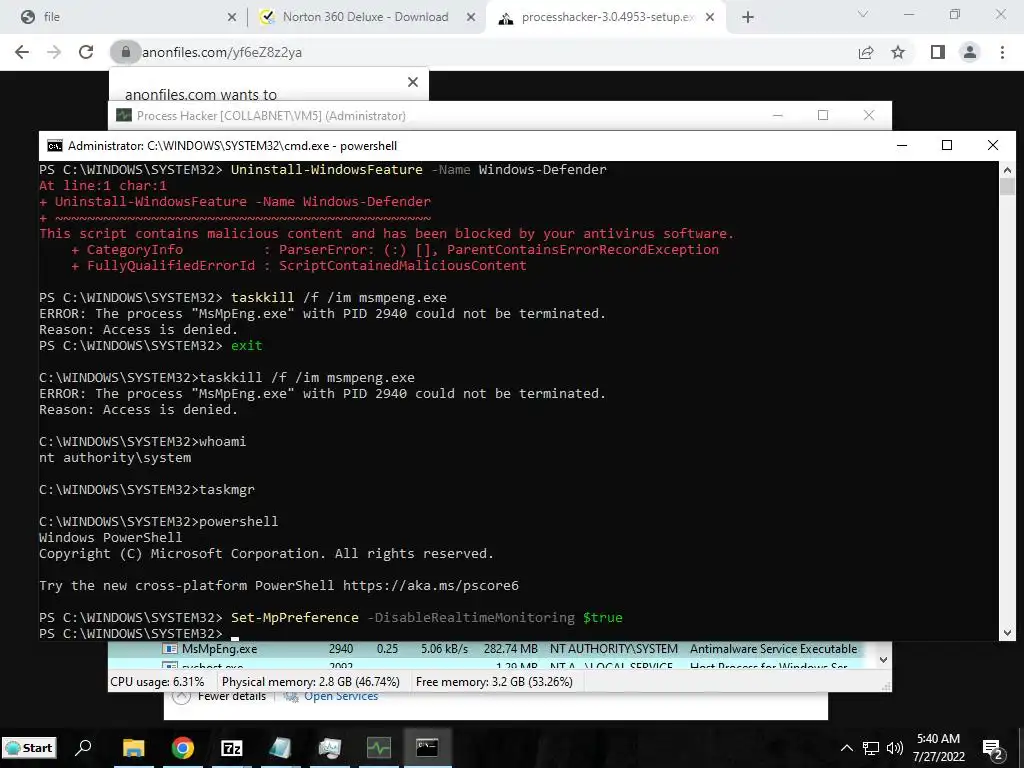Open Chrome side panel
1024x768 pixels.
pos(938,52)
